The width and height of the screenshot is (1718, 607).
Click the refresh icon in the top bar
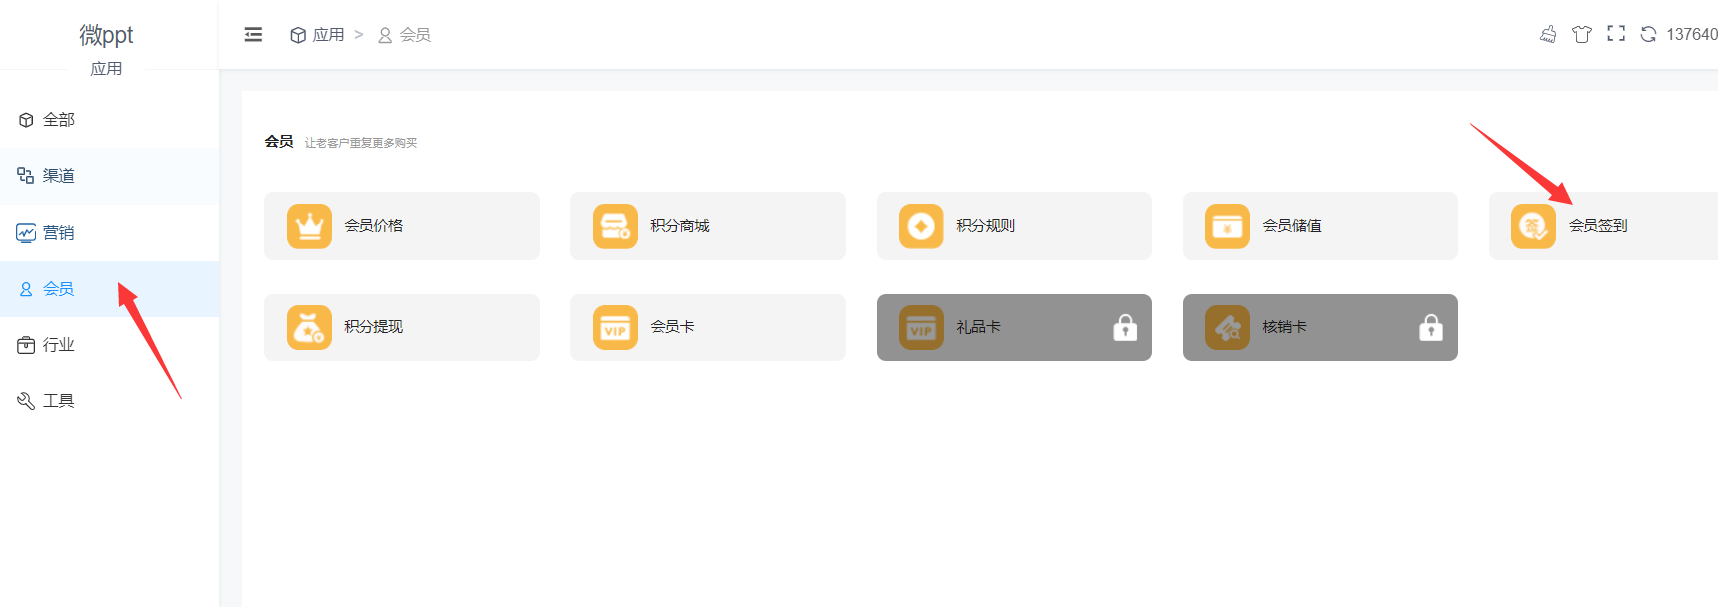tap(1648, 34)
